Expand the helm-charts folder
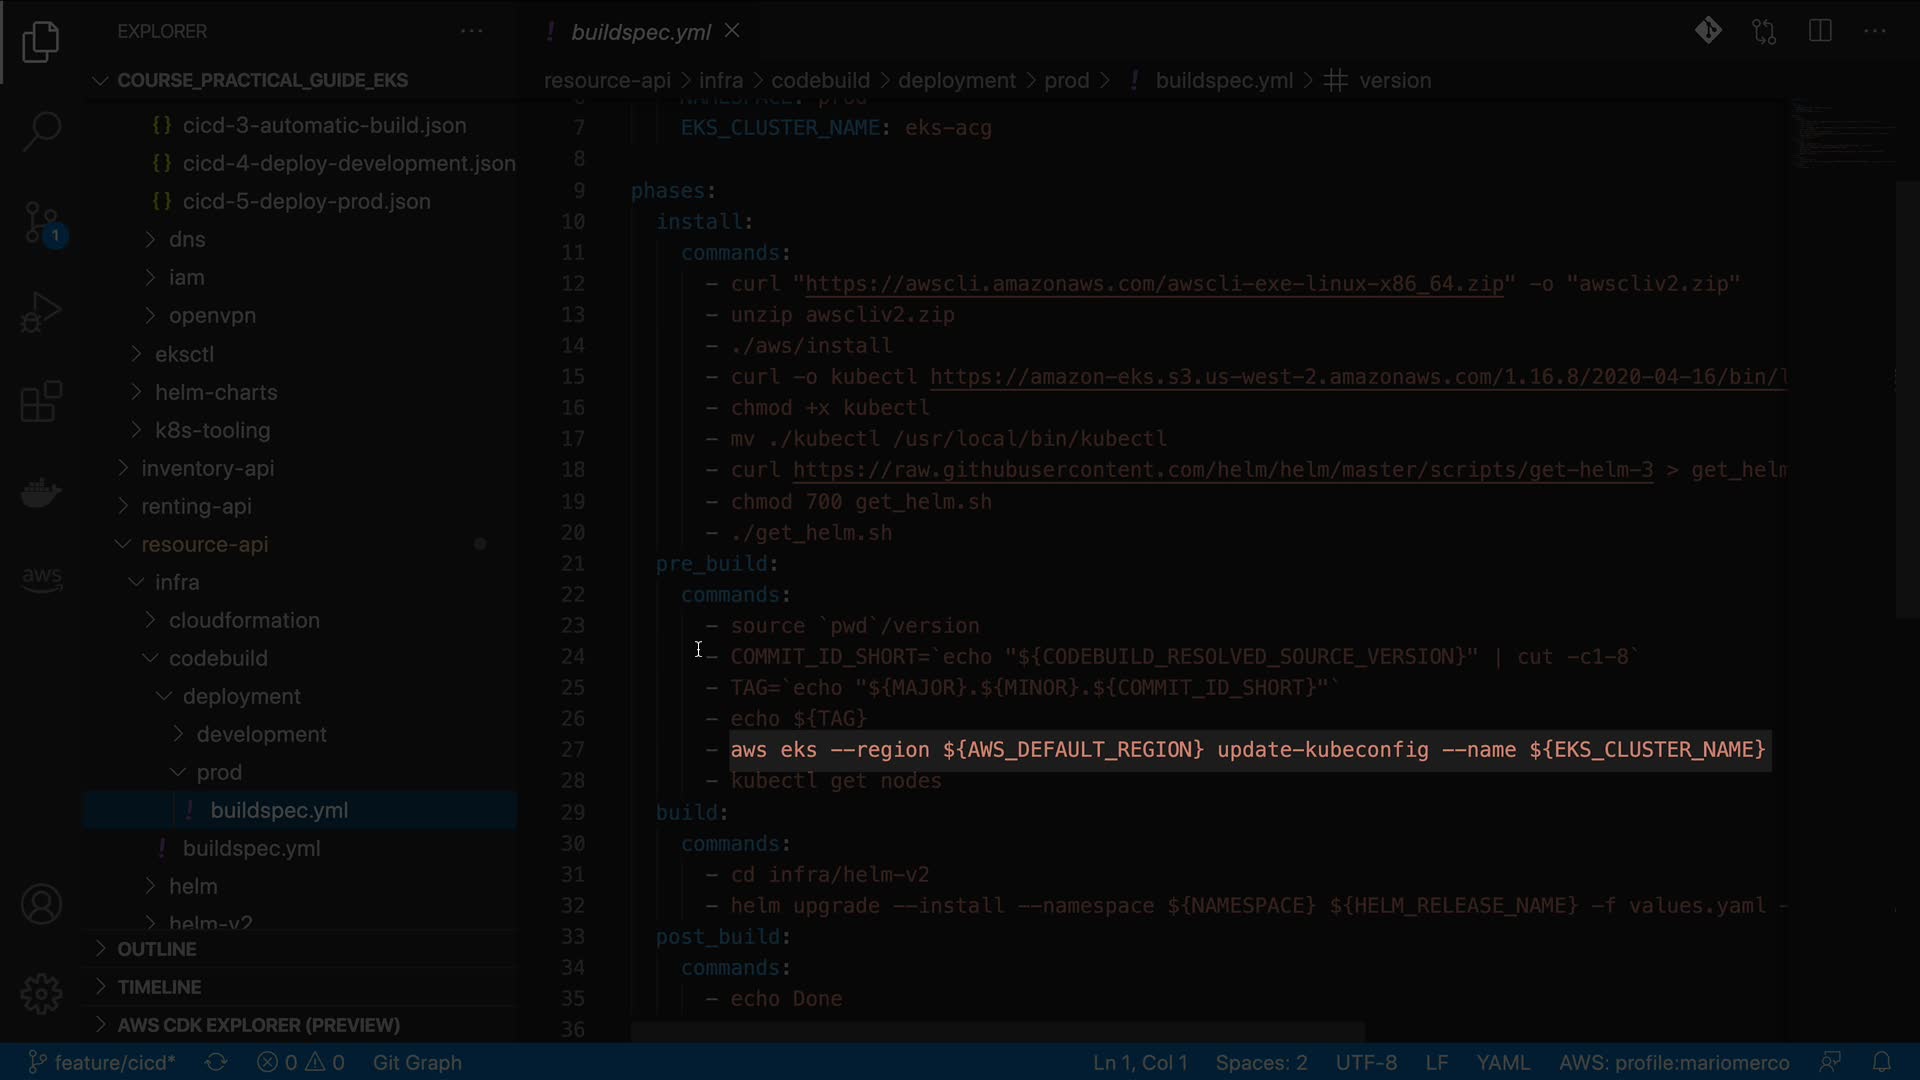The image size is (1920, 1080). (x=216, y=392)
